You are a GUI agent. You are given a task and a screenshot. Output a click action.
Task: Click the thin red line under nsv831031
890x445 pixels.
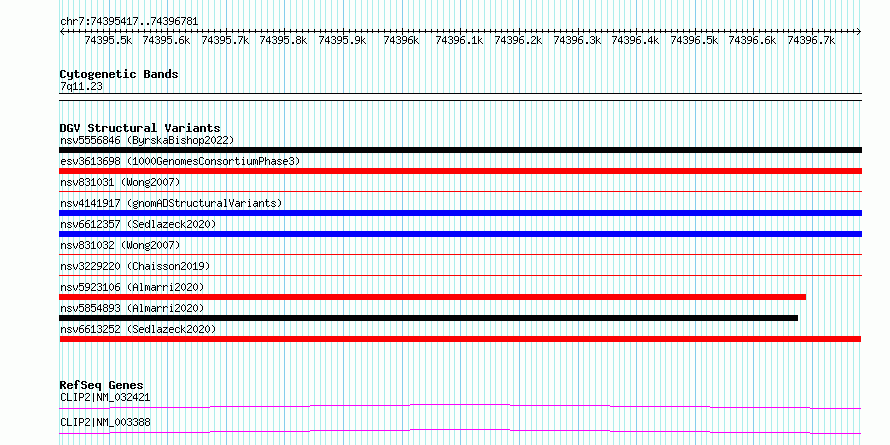tap(460, 192)
